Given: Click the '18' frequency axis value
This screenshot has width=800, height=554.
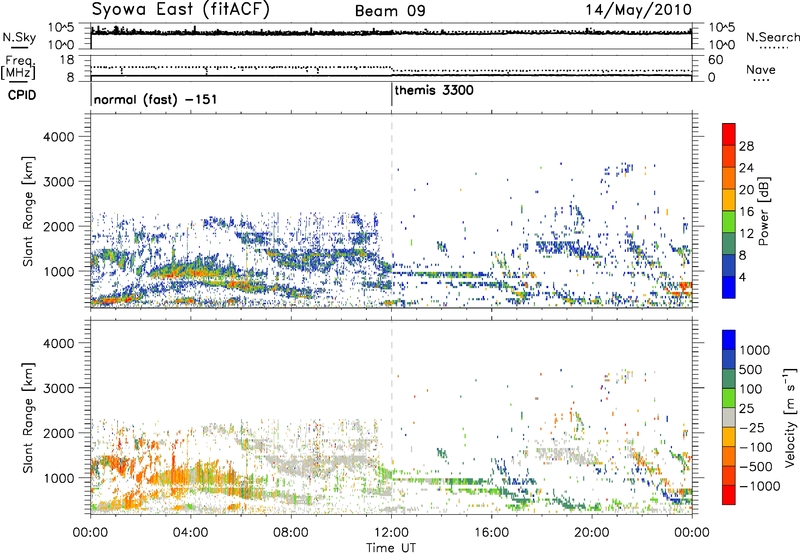Looking at the screenshot, I should pos(67,60).
